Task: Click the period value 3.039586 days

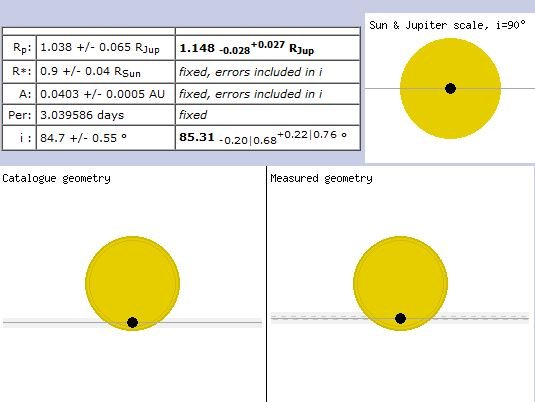Action: [82, 115]
